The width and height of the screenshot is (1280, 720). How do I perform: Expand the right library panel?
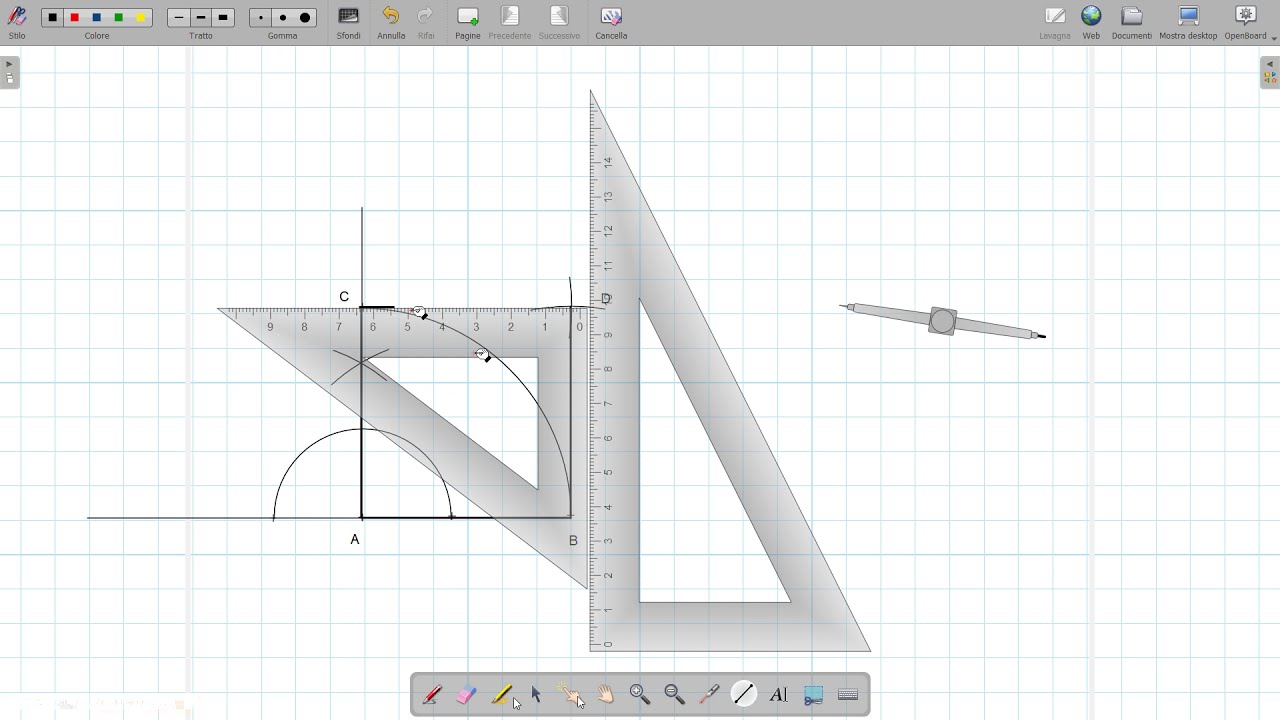(1269, 73)
